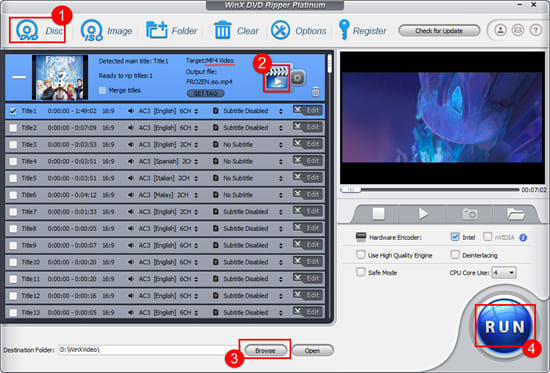Open the Register key dialog

pos(362,31)
